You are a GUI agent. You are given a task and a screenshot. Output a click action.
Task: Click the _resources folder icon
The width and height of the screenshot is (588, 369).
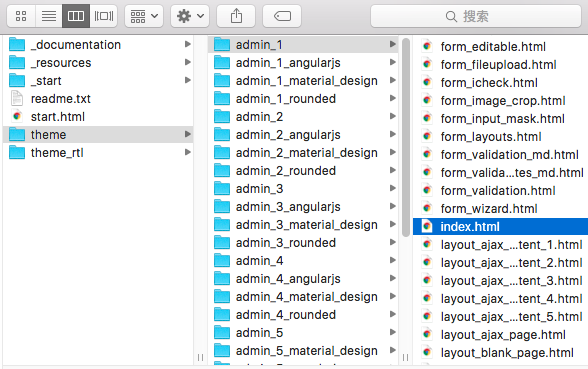tap(17, 62)
